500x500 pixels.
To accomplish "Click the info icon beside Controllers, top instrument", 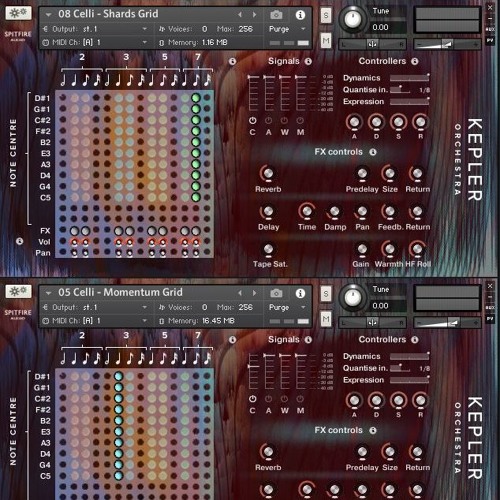I will click(x=415, y=61).
